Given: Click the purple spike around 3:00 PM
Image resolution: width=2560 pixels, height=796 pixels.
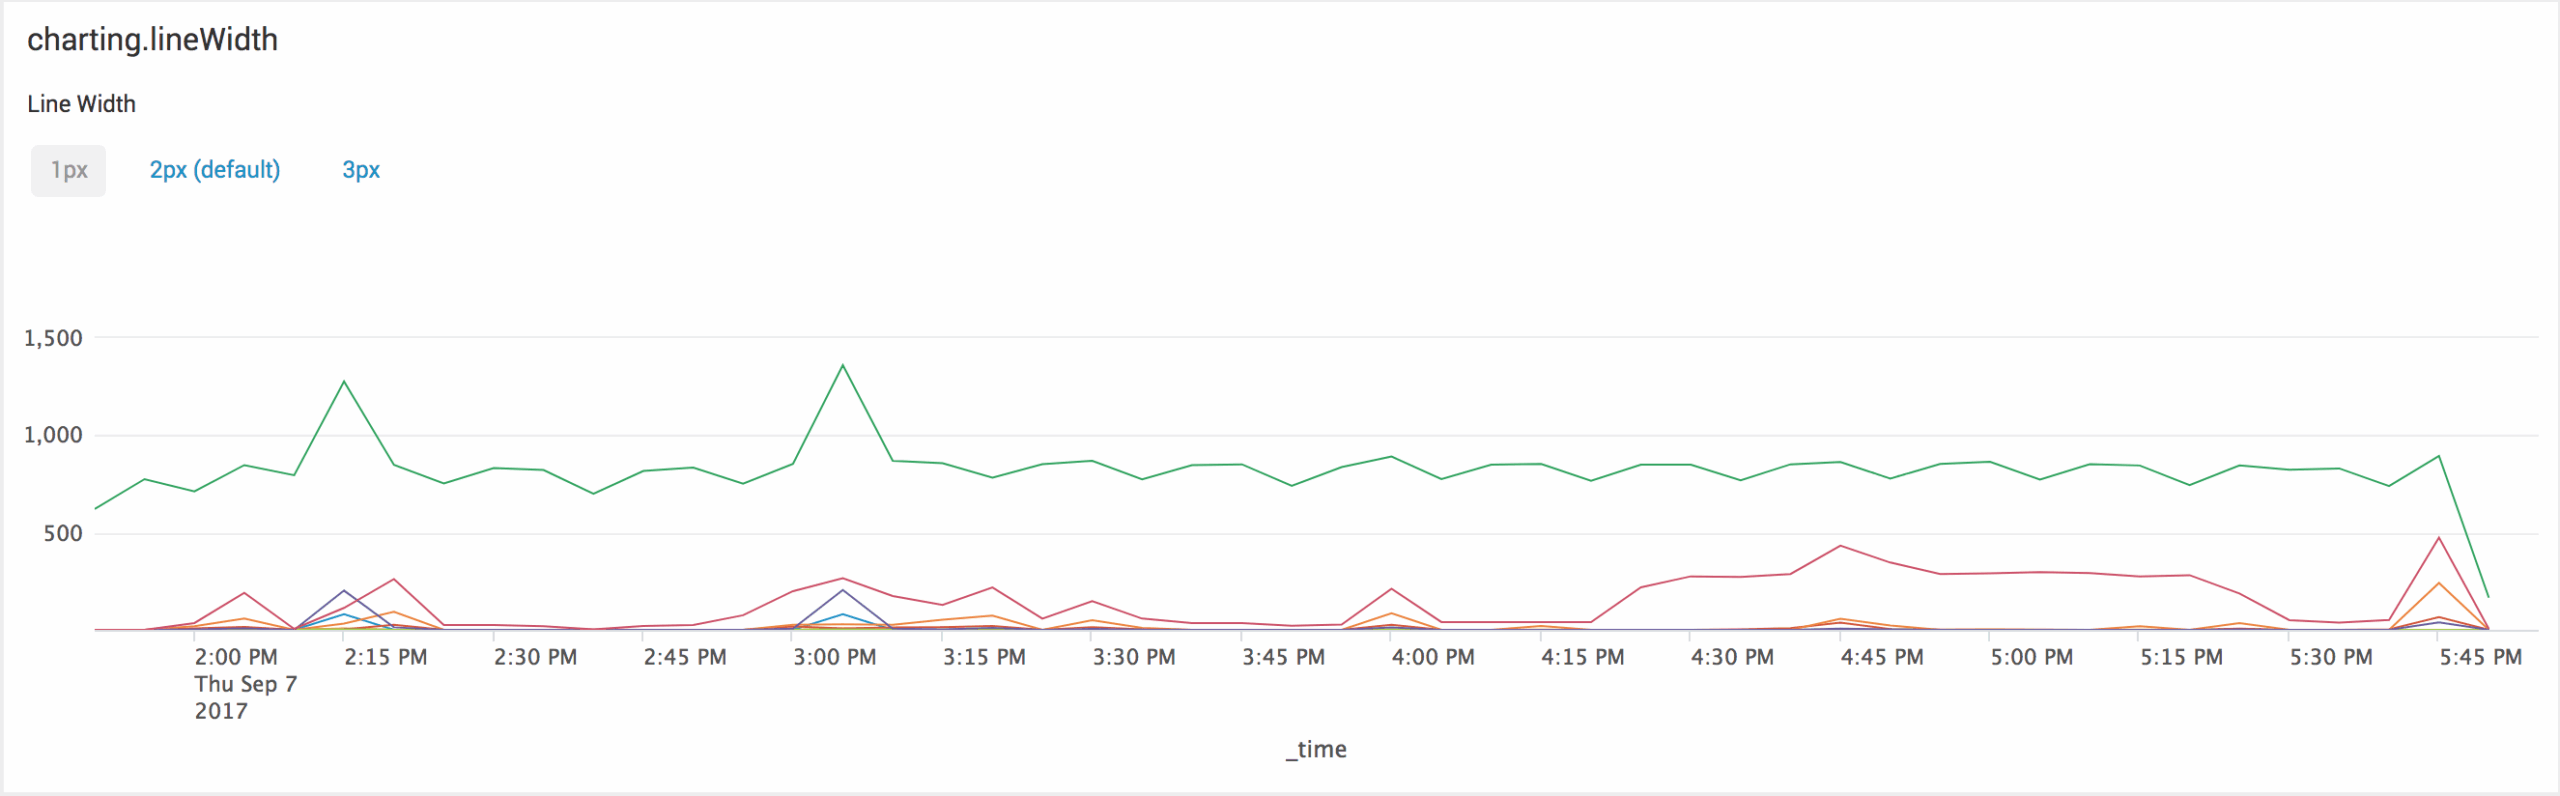Looking at the screenshot, I should click(x=843, y=591).
